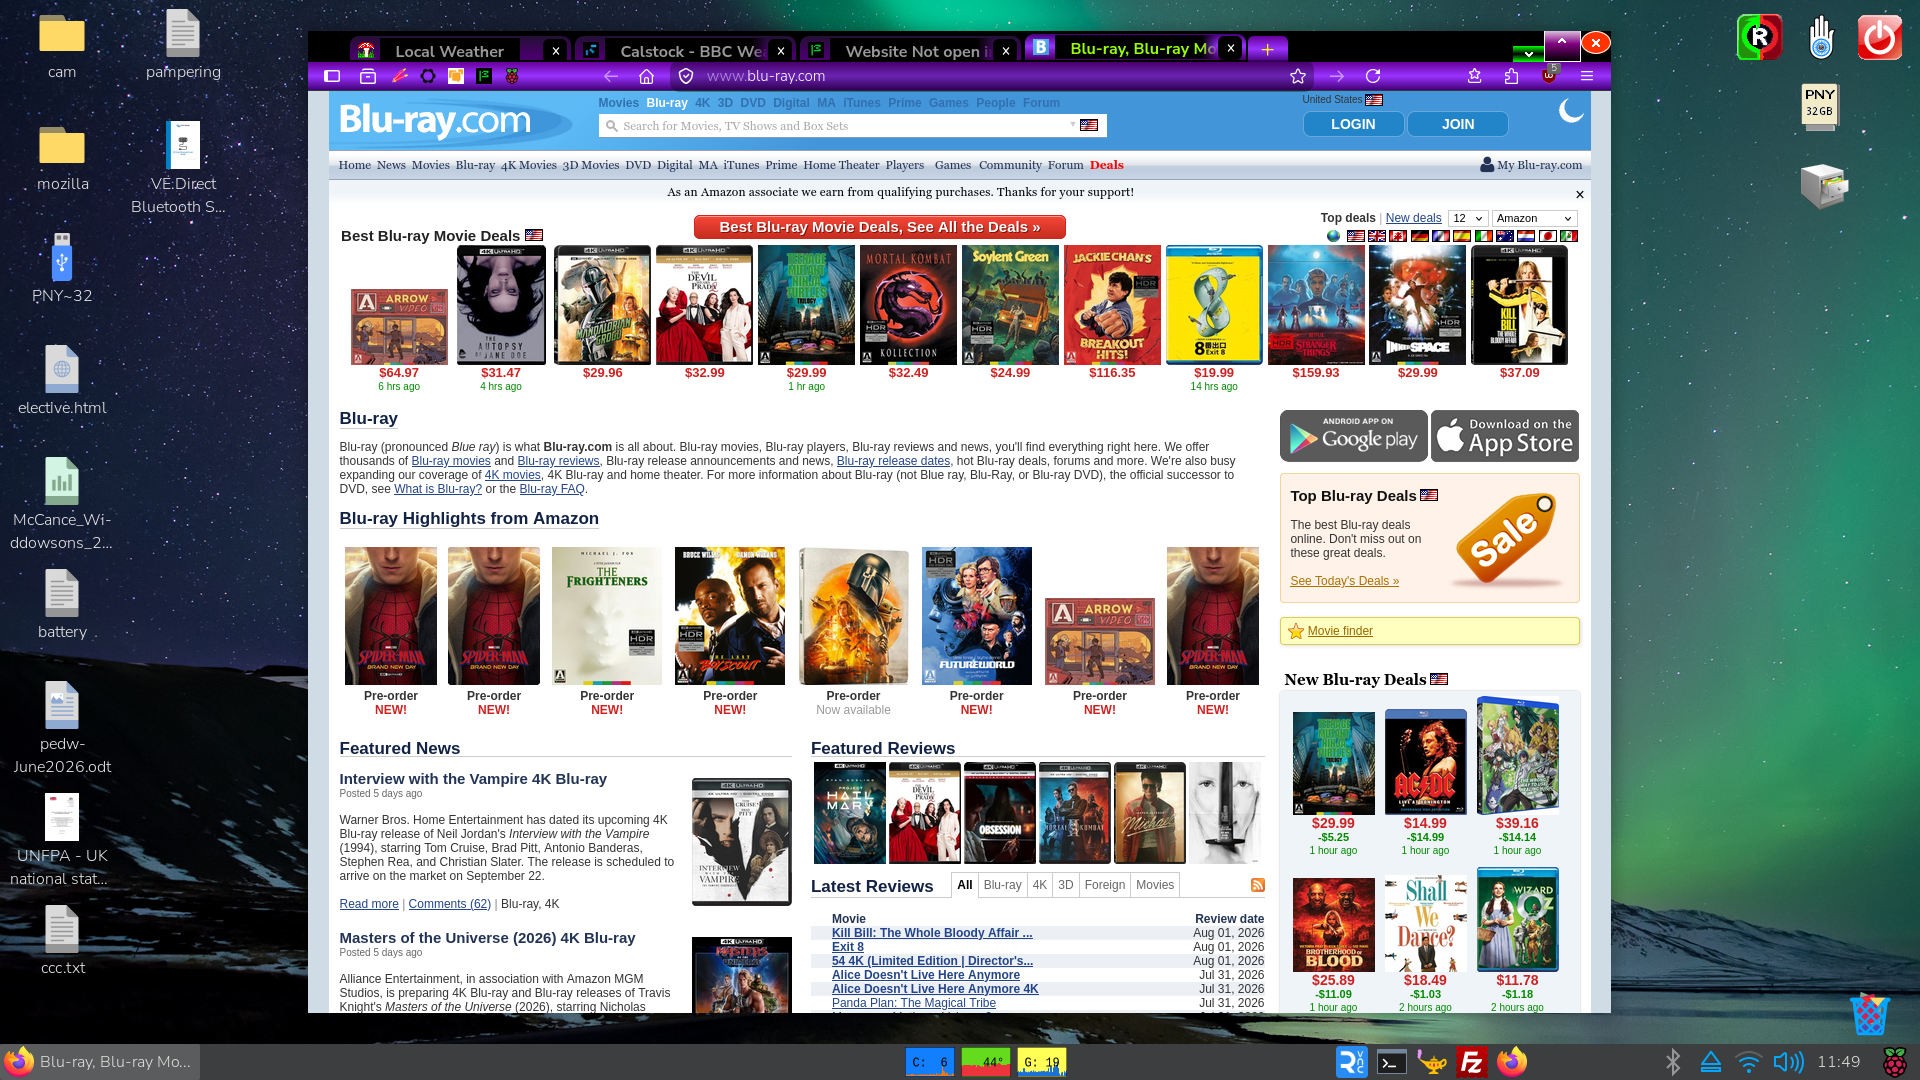Select the Canada flag for deals
This screenshot has width=1920, height=1080.
click(x=1398, y=237)
